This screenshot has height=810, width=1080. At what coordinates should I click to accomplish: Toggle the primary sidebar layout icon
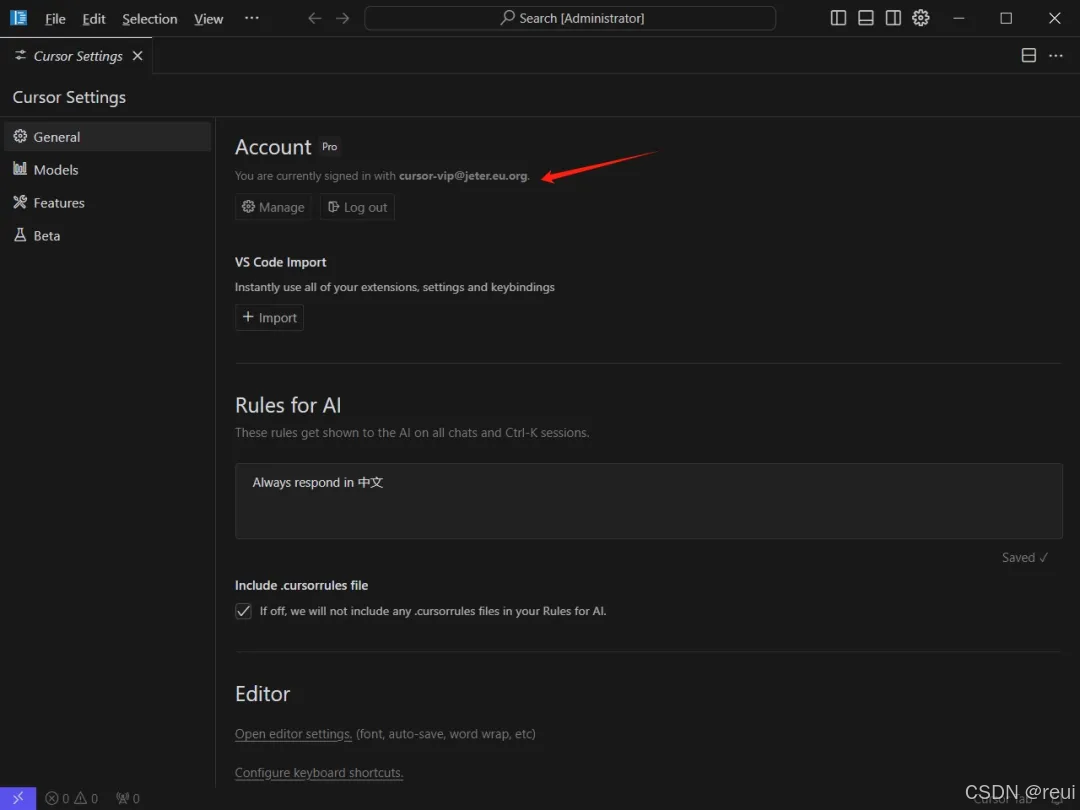coord(838,18)
